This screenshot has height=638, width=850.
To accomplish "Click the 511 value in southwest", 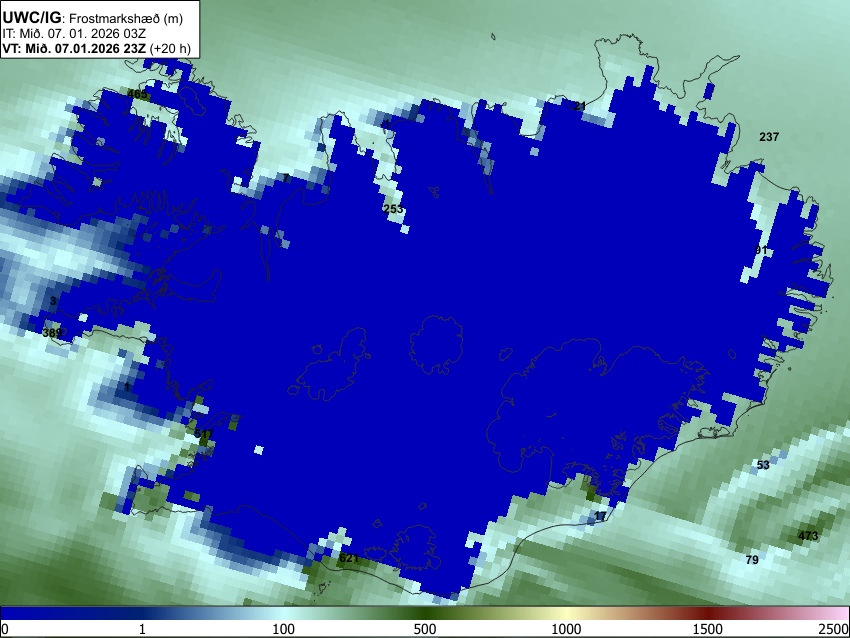I will [203, 434].
